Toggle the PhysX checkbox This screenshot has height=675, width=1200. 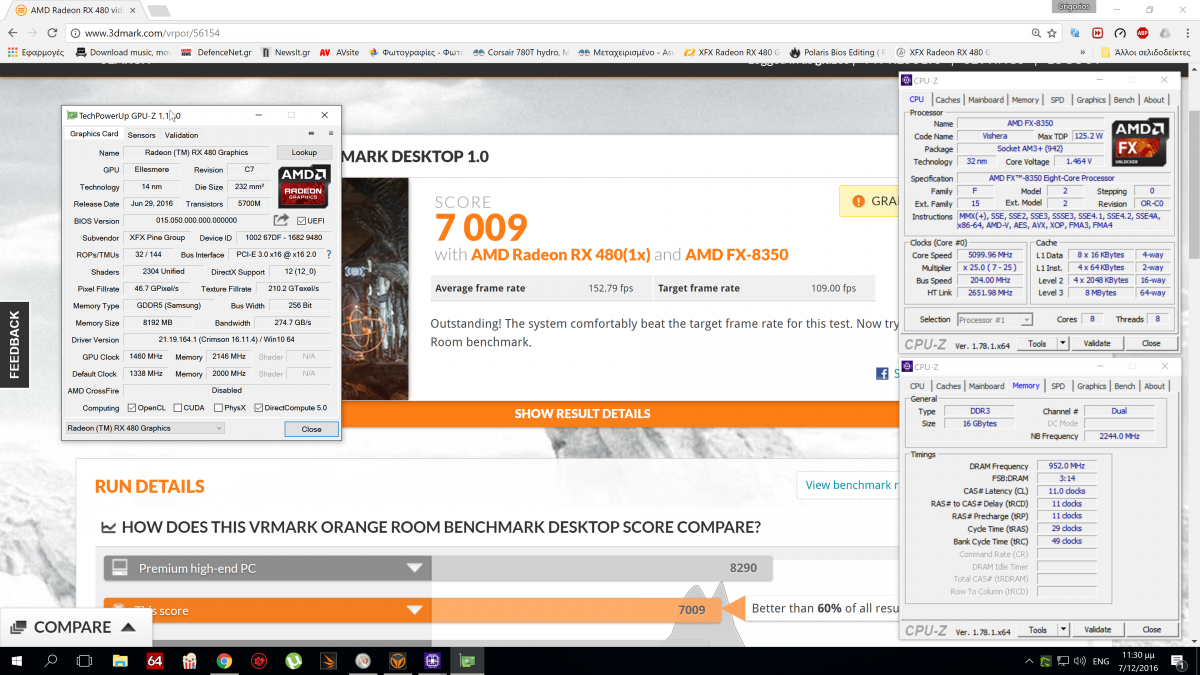point(217,408)
